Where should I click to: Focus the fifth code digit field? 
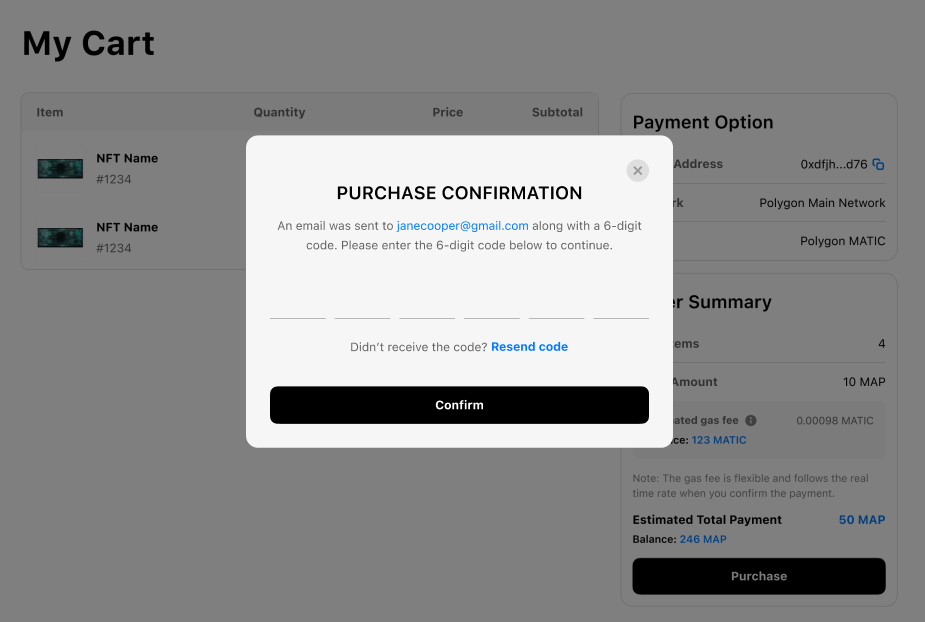point(556,304)
